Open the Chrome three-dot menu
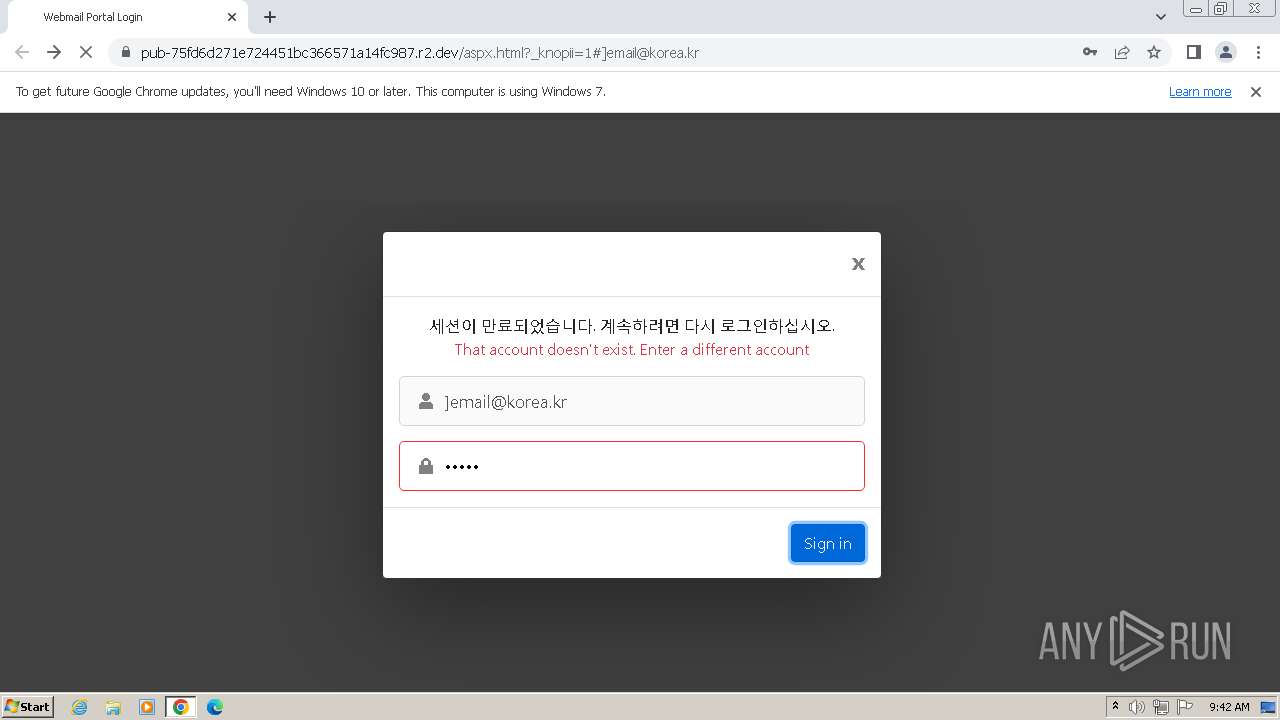 1258,52
